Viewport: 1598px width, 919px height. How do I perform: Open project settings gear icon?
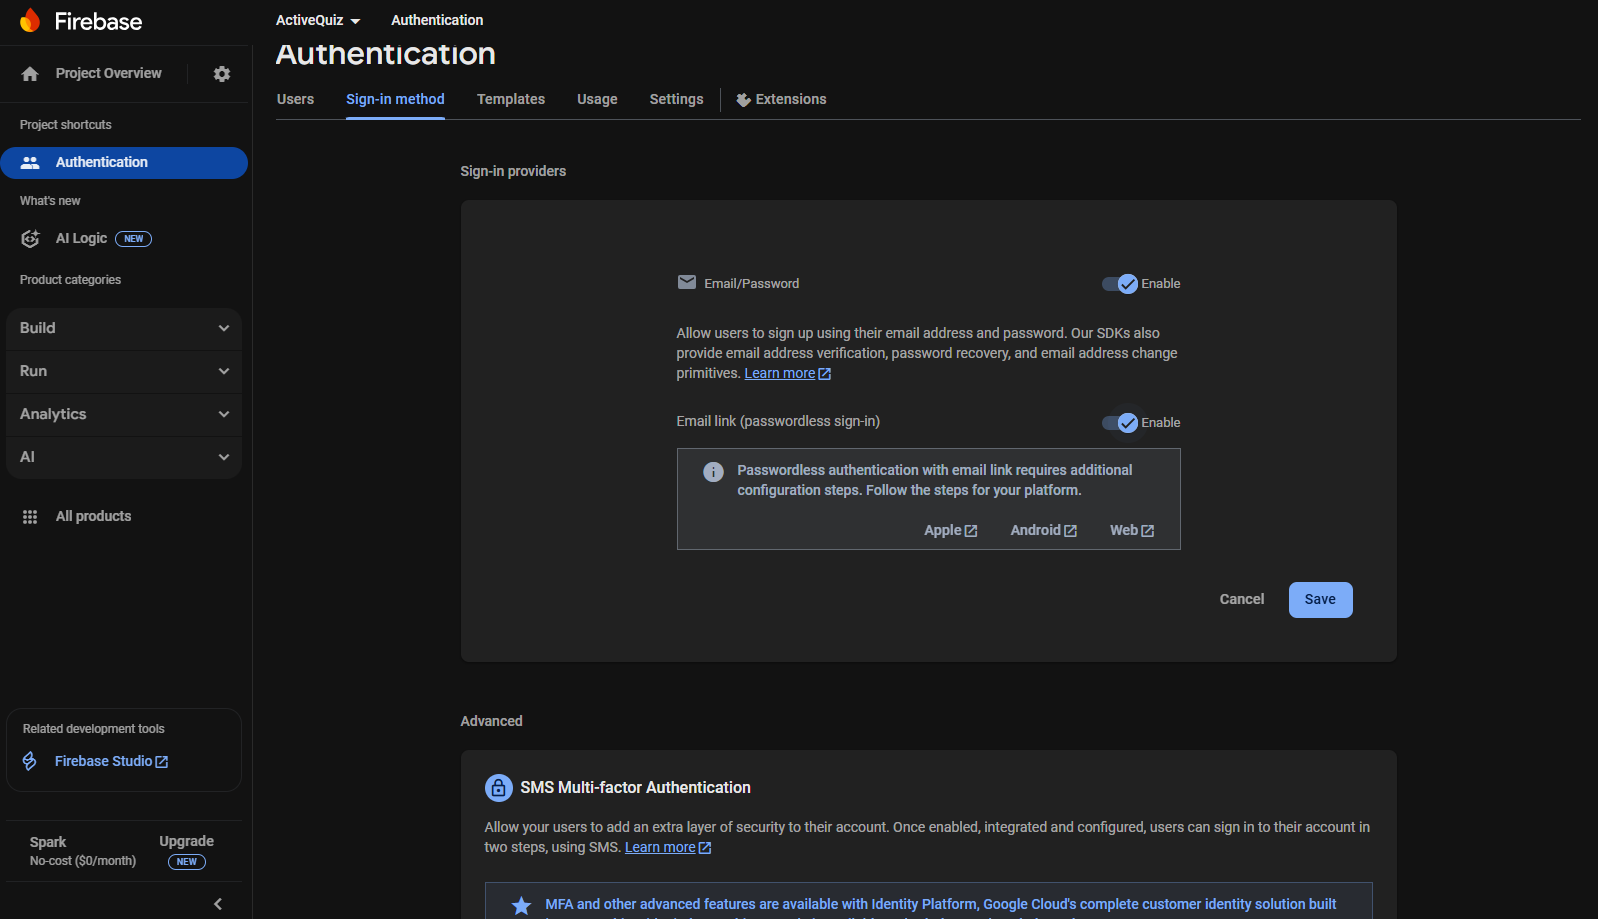[x=222, y=74]
